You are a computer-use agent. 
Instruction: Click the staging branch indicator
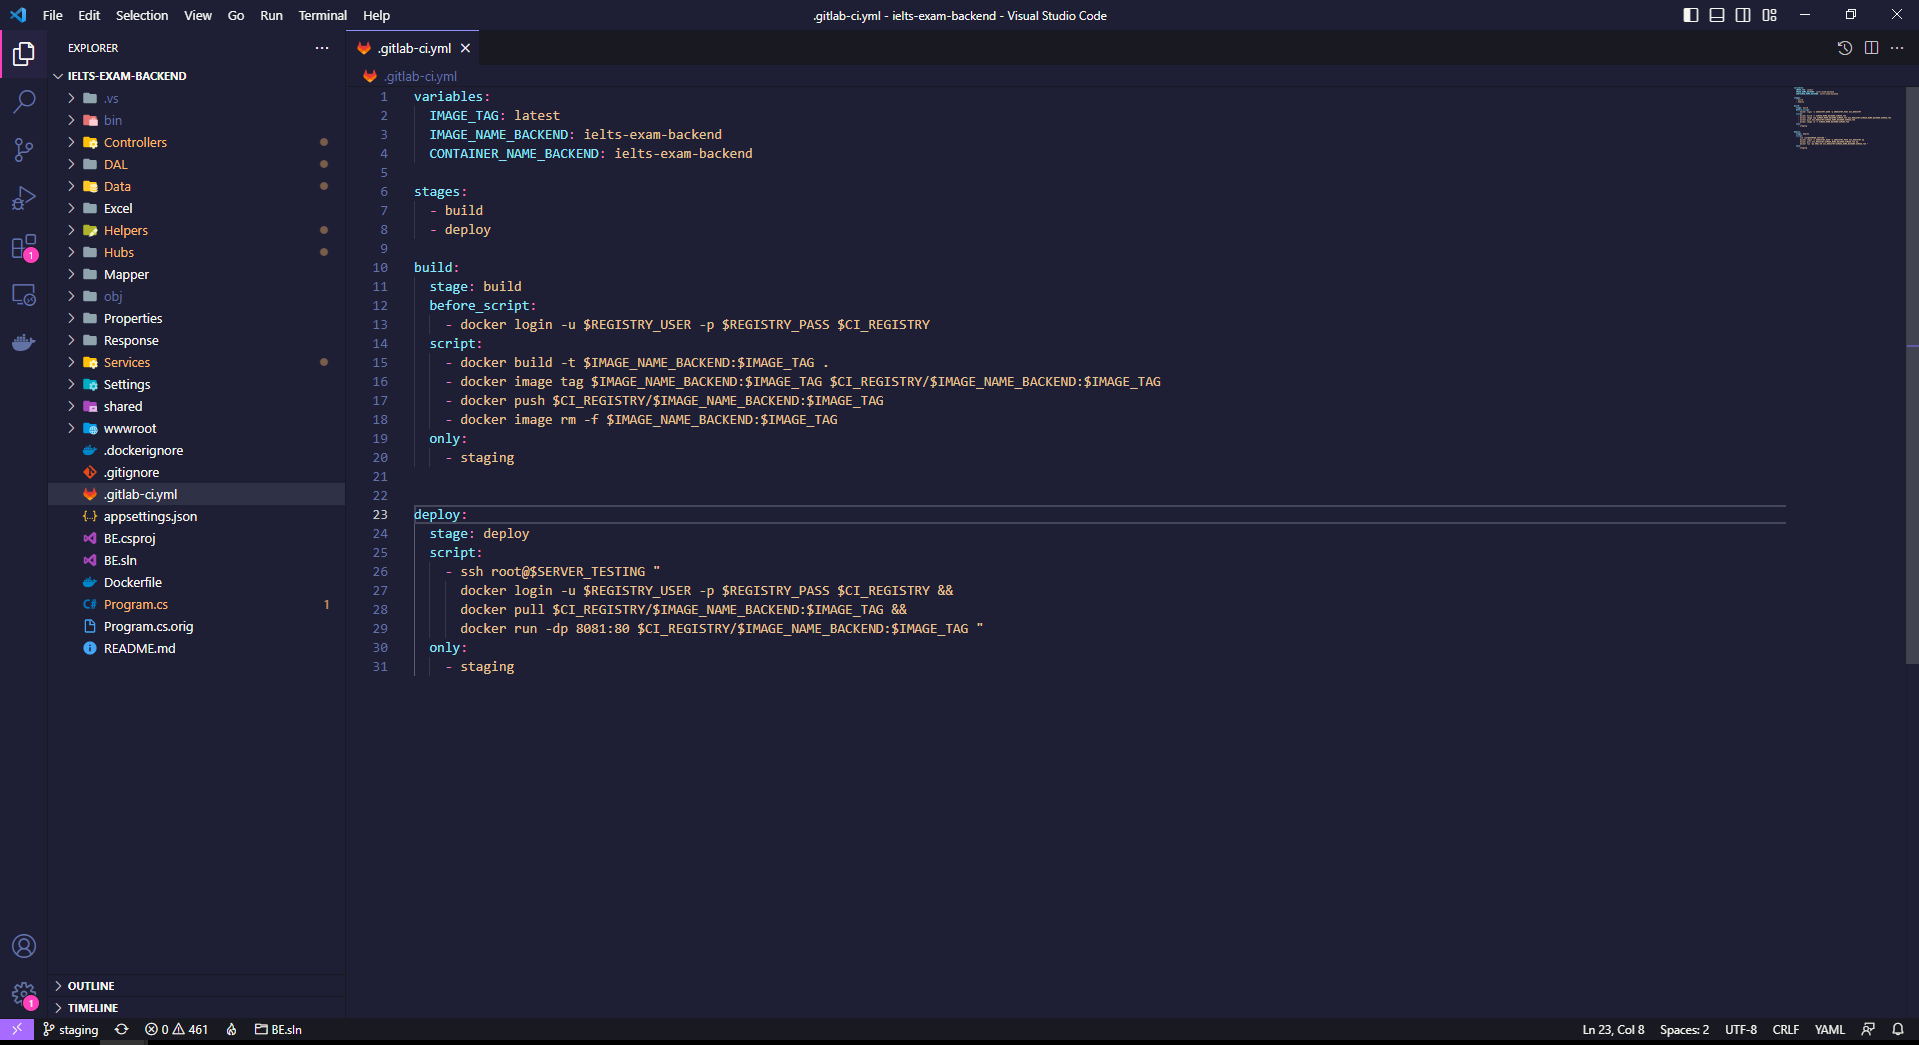point(71,1029)
